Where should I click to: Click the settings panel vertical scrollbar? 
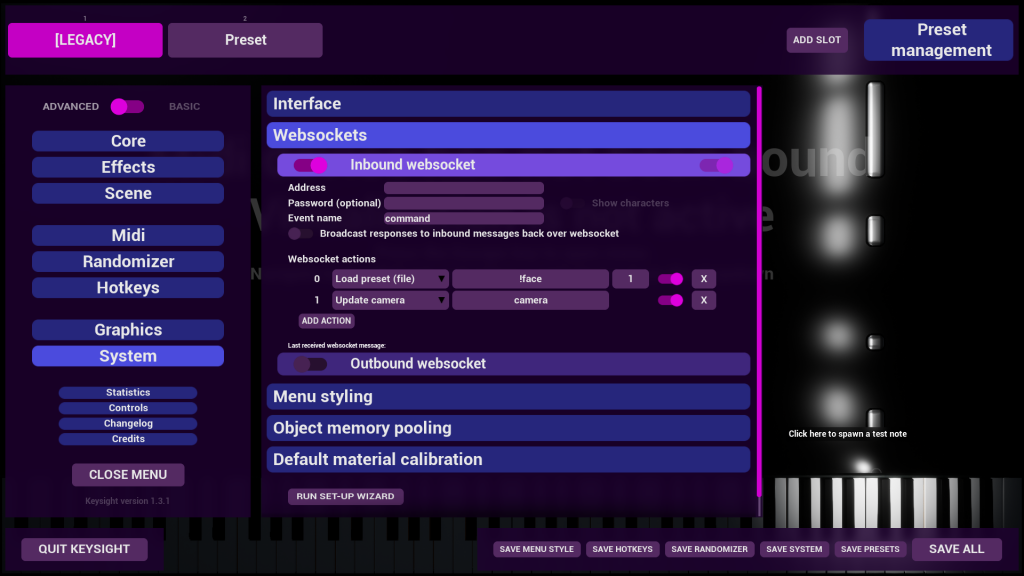759,300
